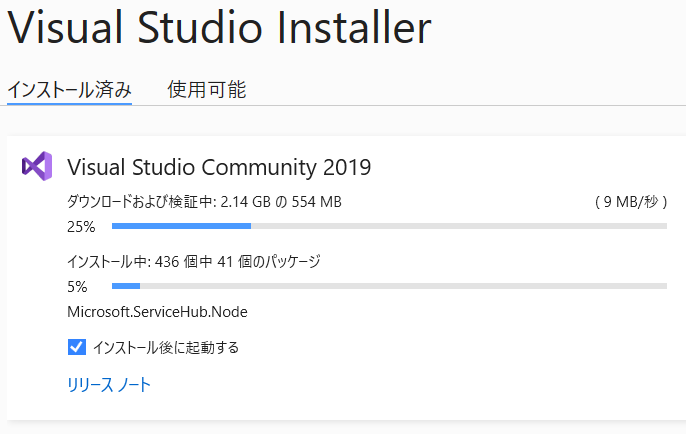Click the Visual Studio Installer heading
Image resolution: width=686 pixels, height=434 pixels.
[219, 27]
